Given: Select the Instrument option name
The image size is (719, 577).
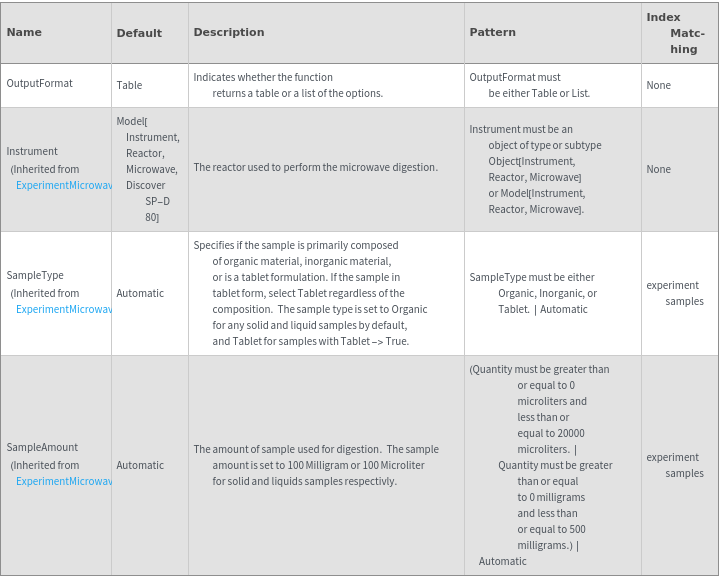Looking at the screenshot, I should point(32,151).
